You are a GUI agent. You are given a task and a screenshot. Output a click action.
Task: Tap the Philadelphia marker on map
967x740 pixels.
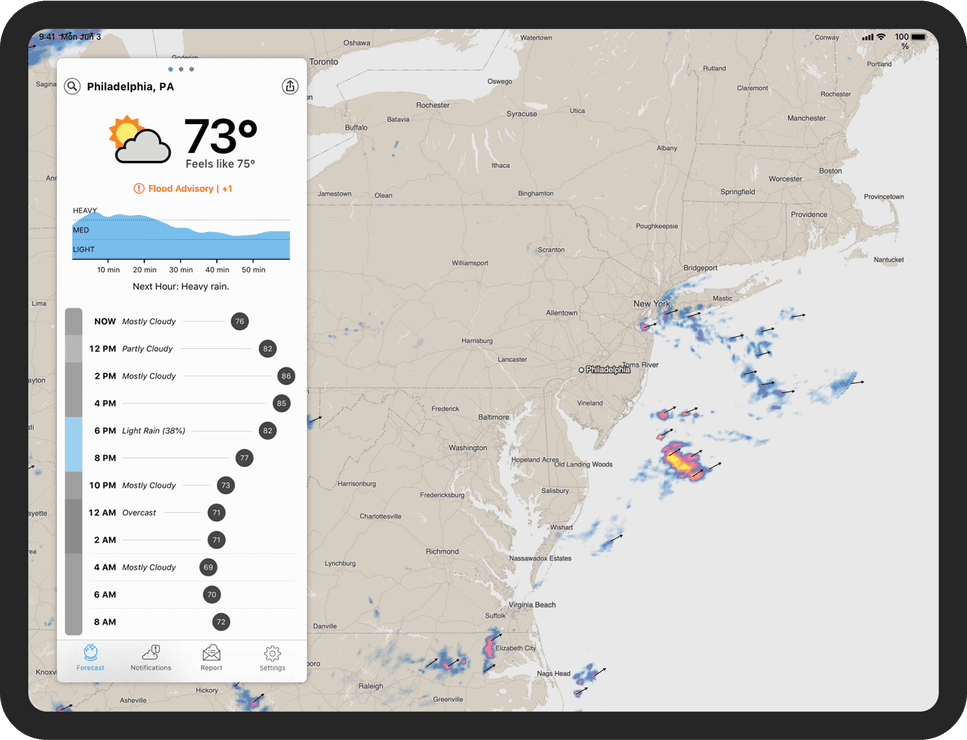tap(582, 370)
